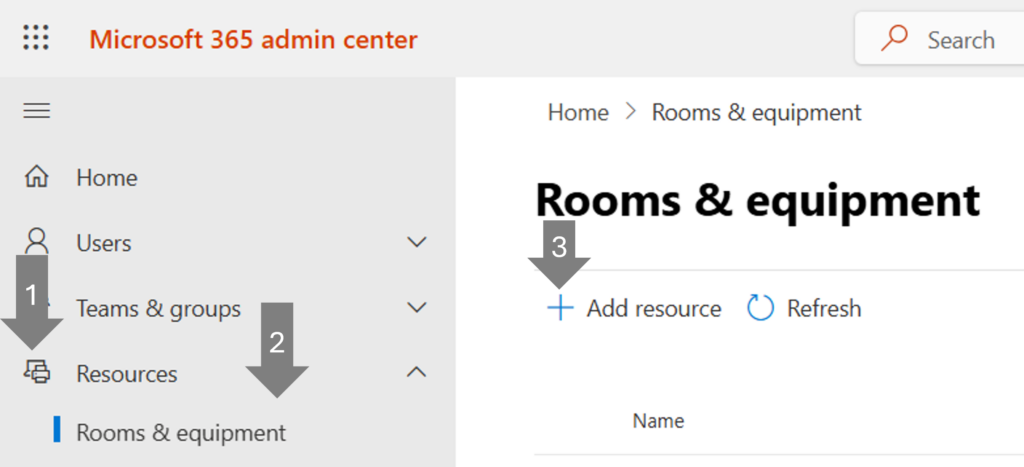Image resolution: width=1024 pixels, height=467 pixels.
Task: Click inside the Search box
Action: pos(960,40)
